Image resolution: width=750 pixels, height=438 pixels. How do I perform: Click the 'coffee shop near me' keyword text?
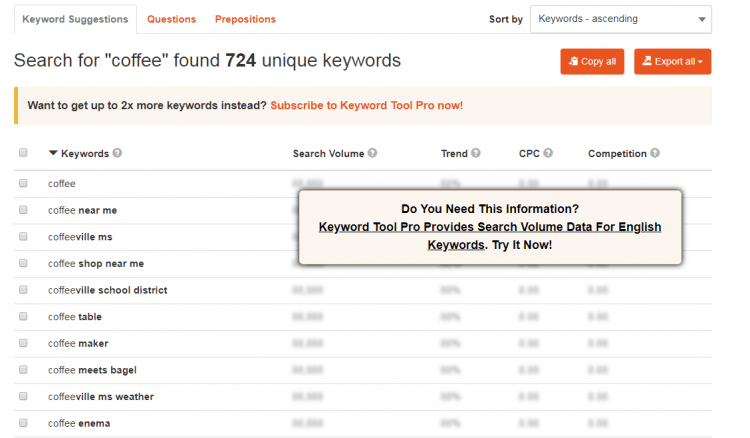tap(96, 263)
